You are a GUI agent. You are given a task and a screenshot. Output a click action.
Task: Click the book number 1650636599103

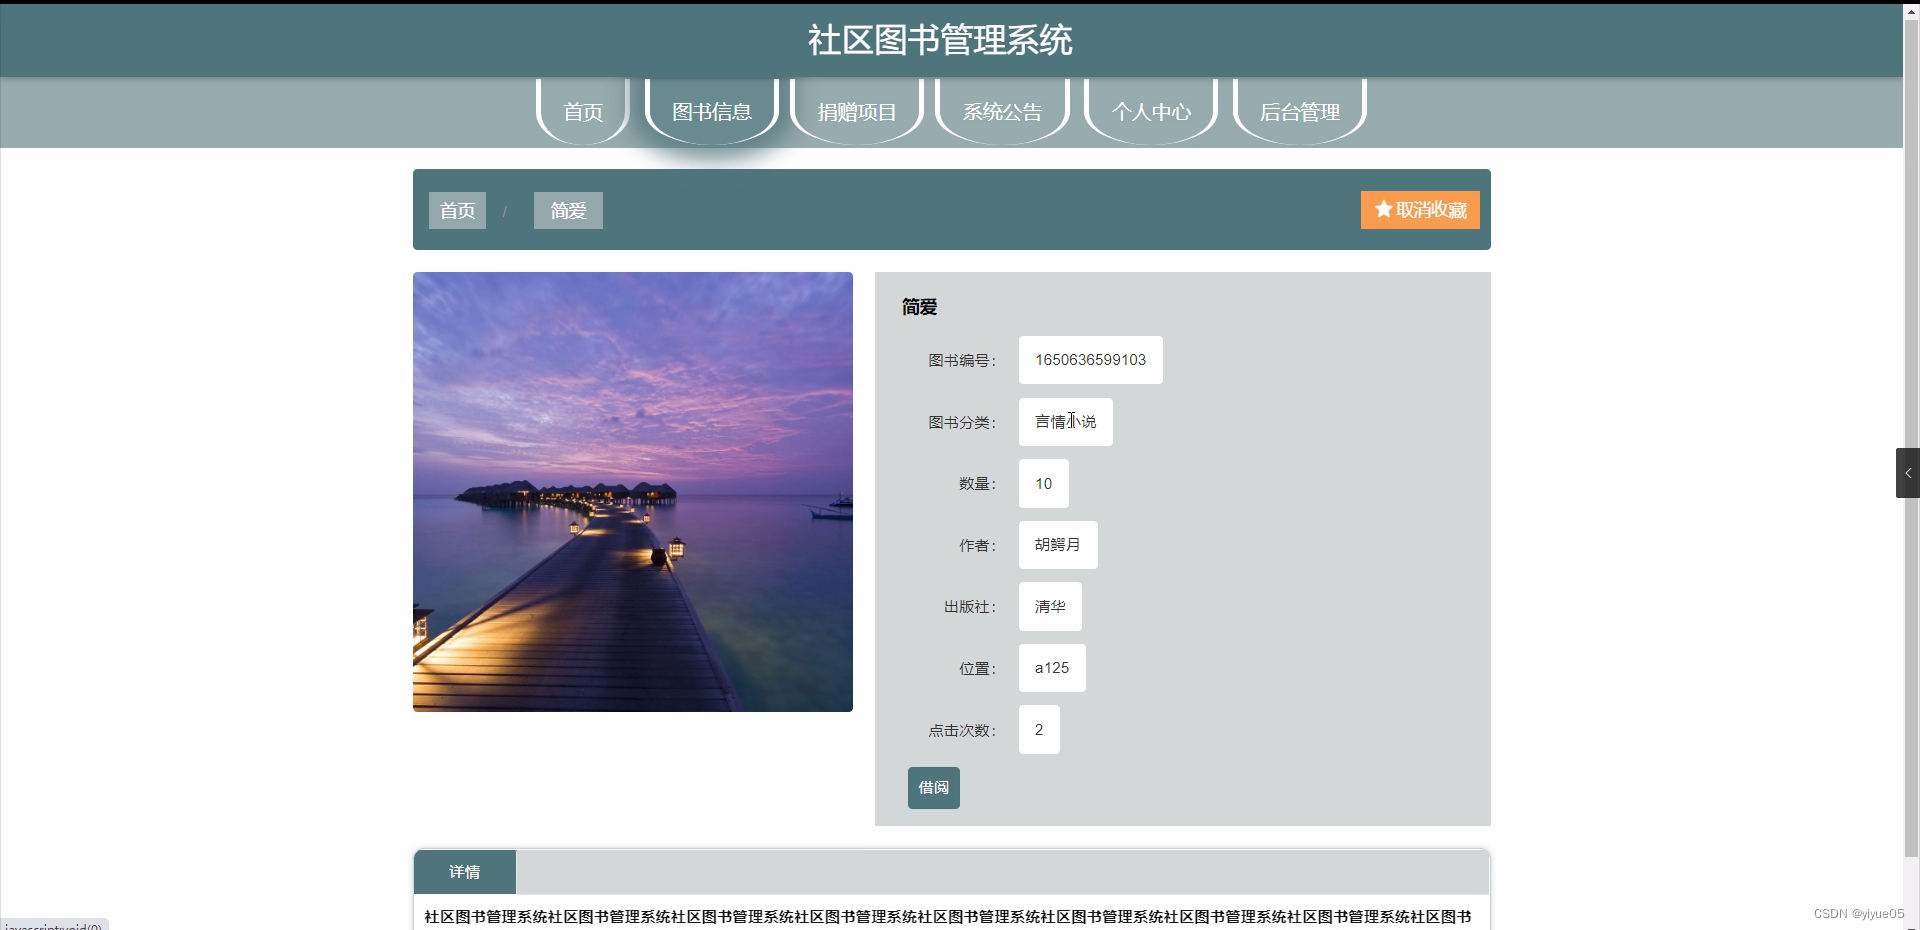tap(1090, 360)
